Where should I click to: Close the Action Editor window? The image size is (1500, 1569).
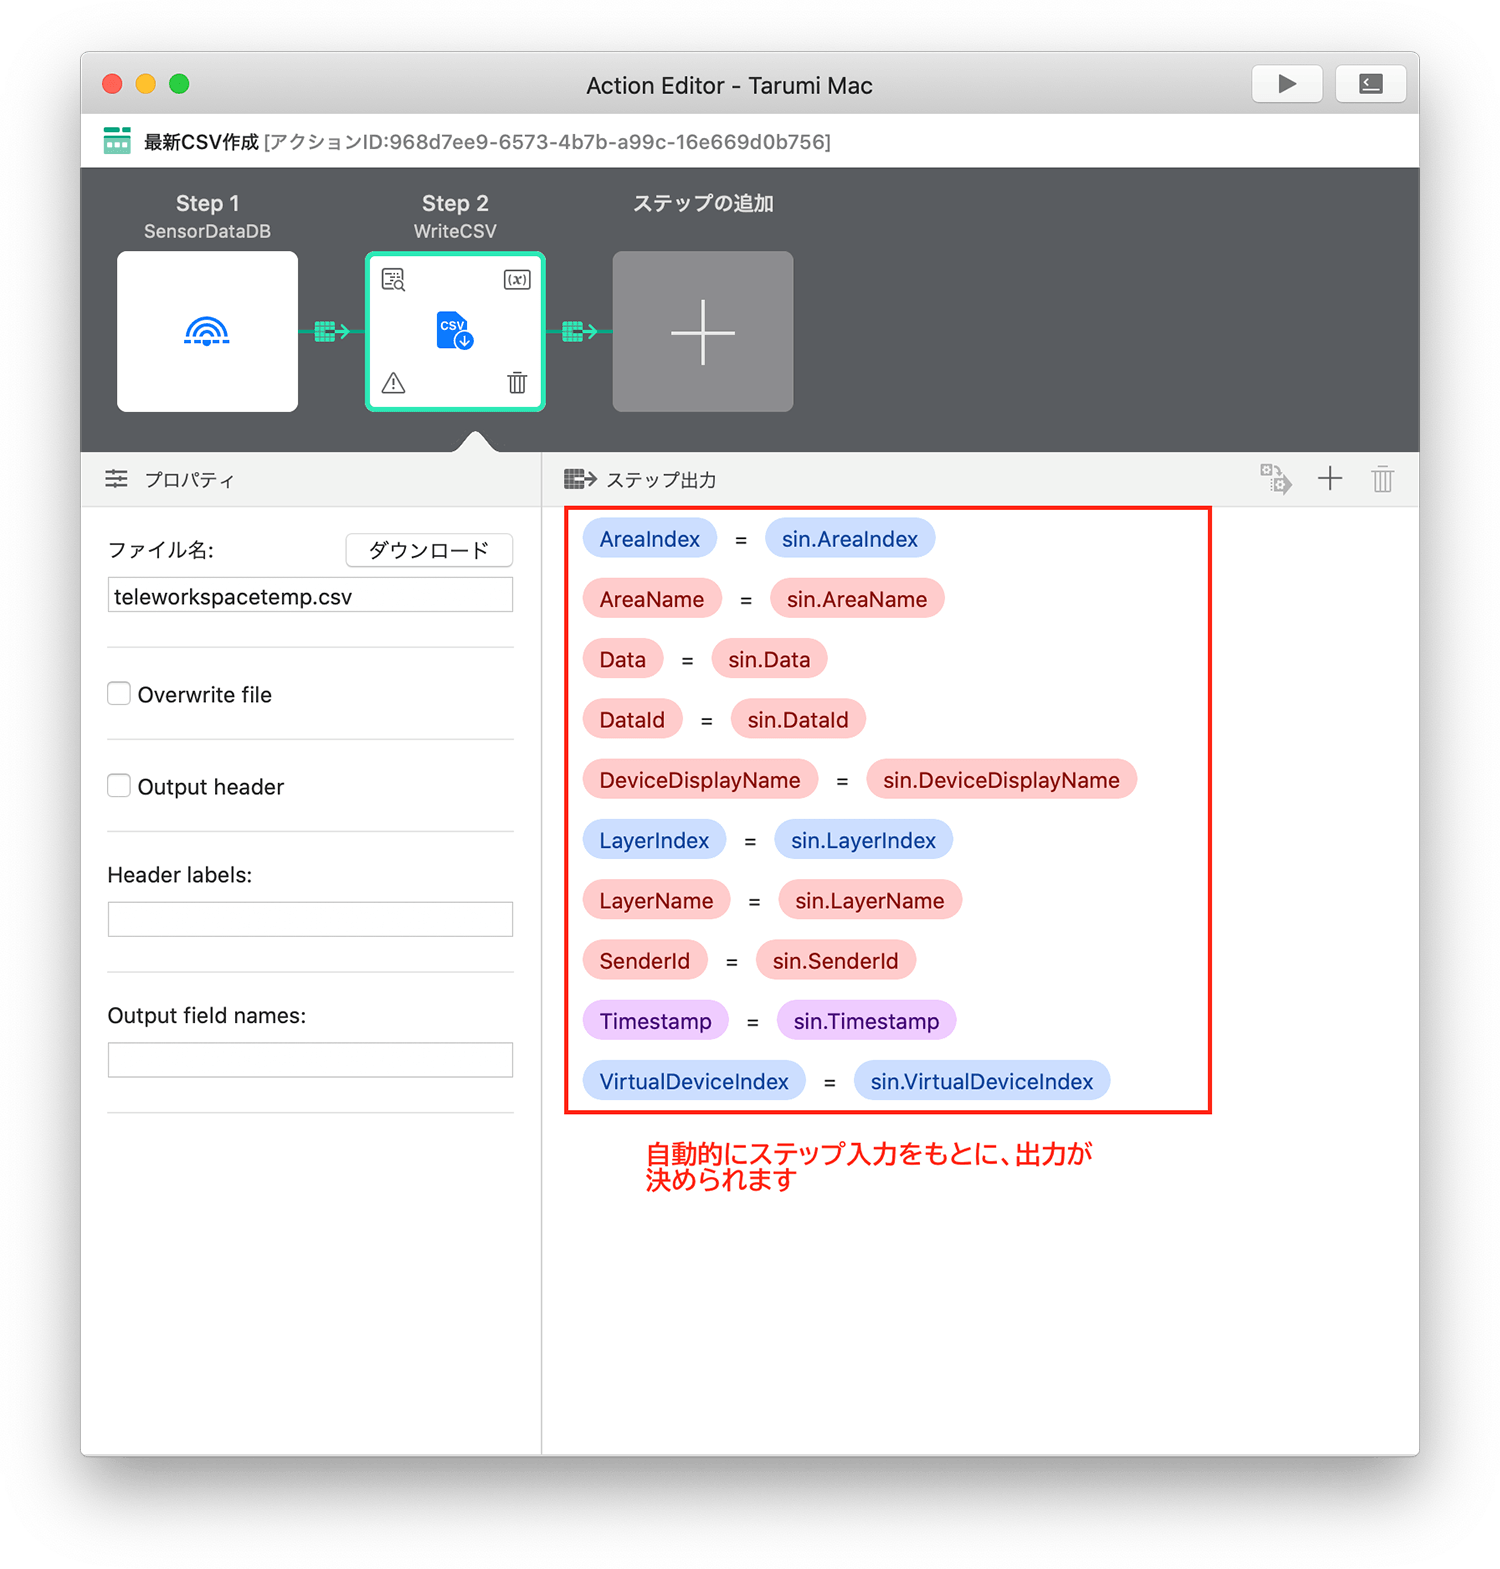coord(112,84)
